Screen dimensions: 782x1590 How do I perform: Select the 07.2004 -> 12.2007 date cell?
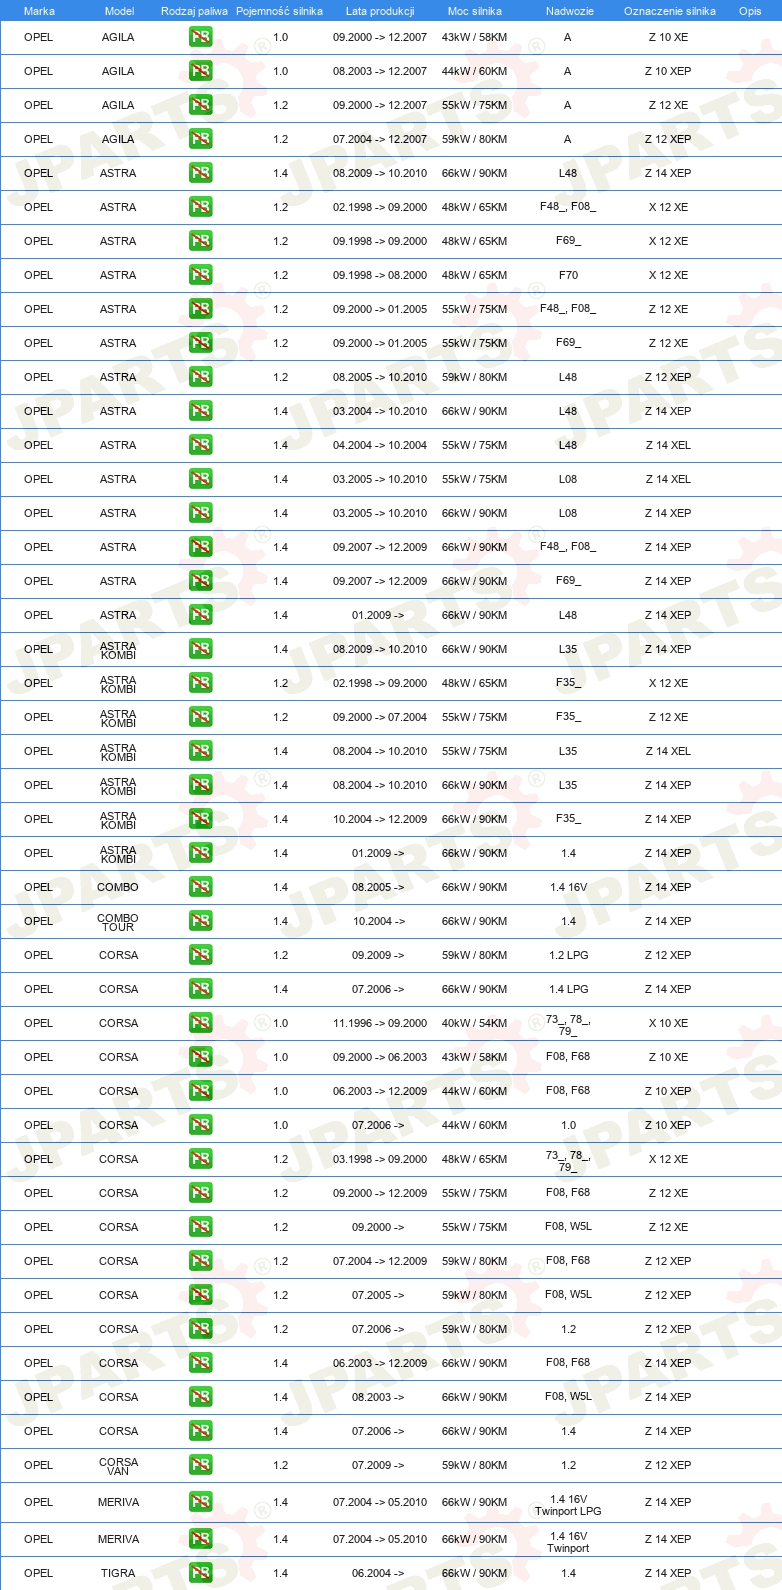point(380,139)
